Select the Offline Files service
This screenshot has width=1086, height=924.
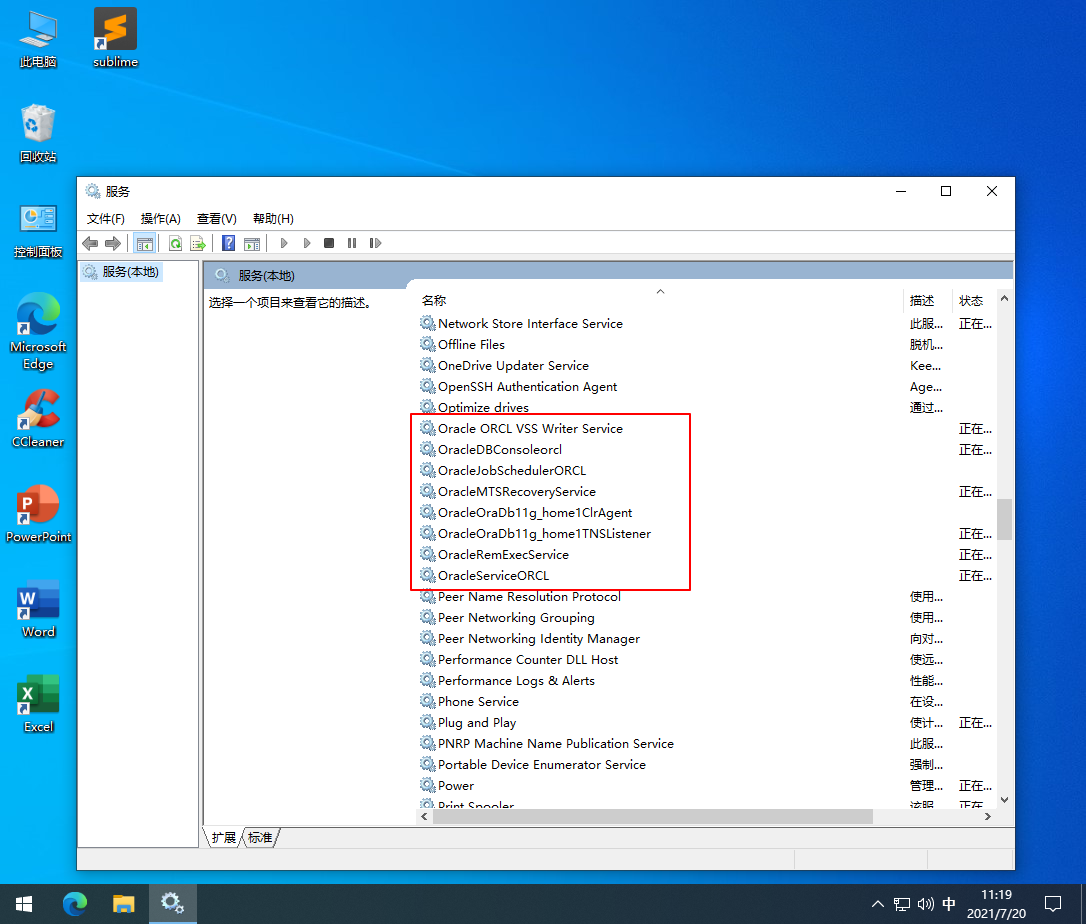pos(471,344)
